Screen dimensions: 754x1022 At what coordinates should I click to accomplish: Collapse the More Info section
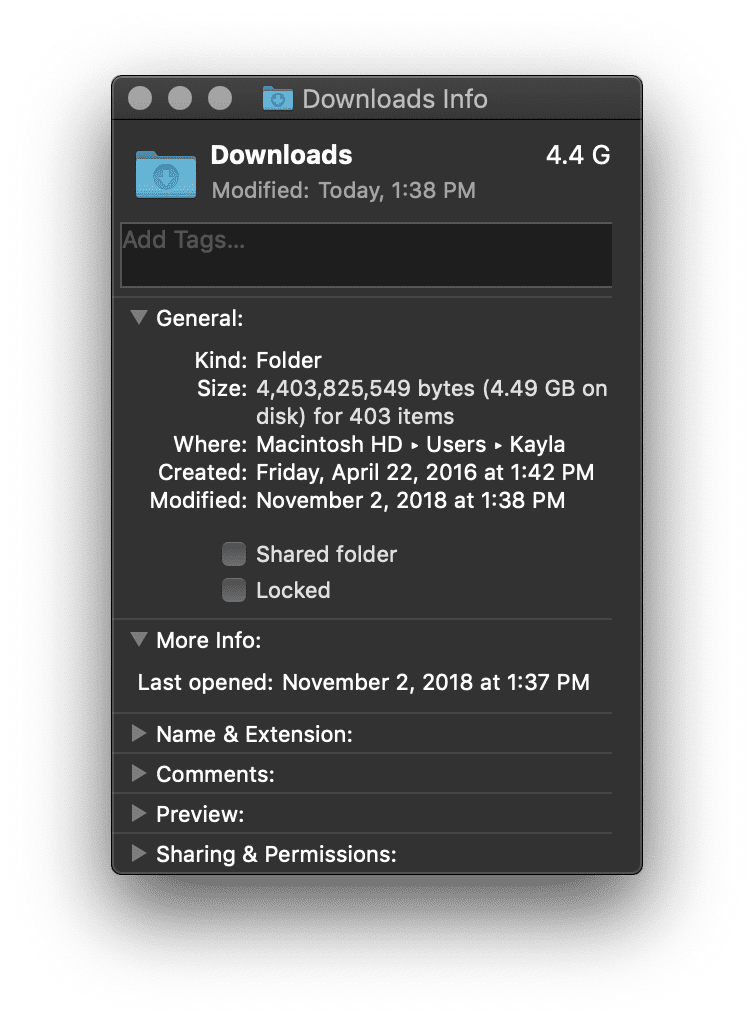coord(138,639)
